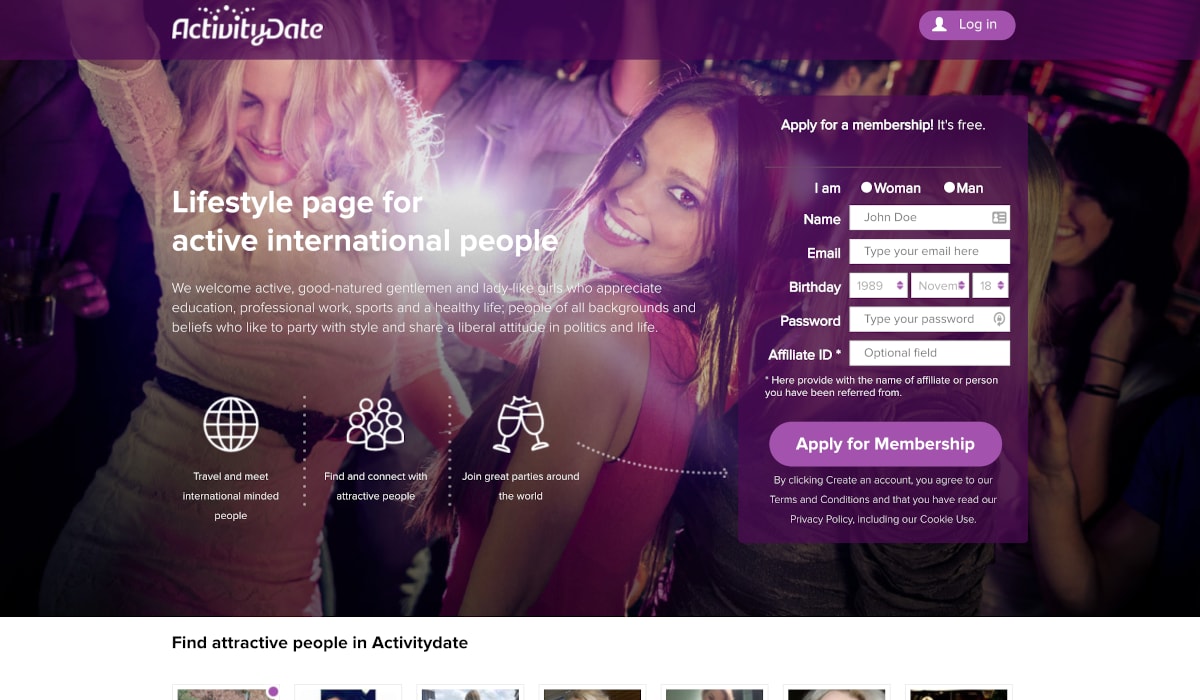The image size is (1200, 700).
Task: Click in the Affiliate ID optional field
Action: click(929, 353)
